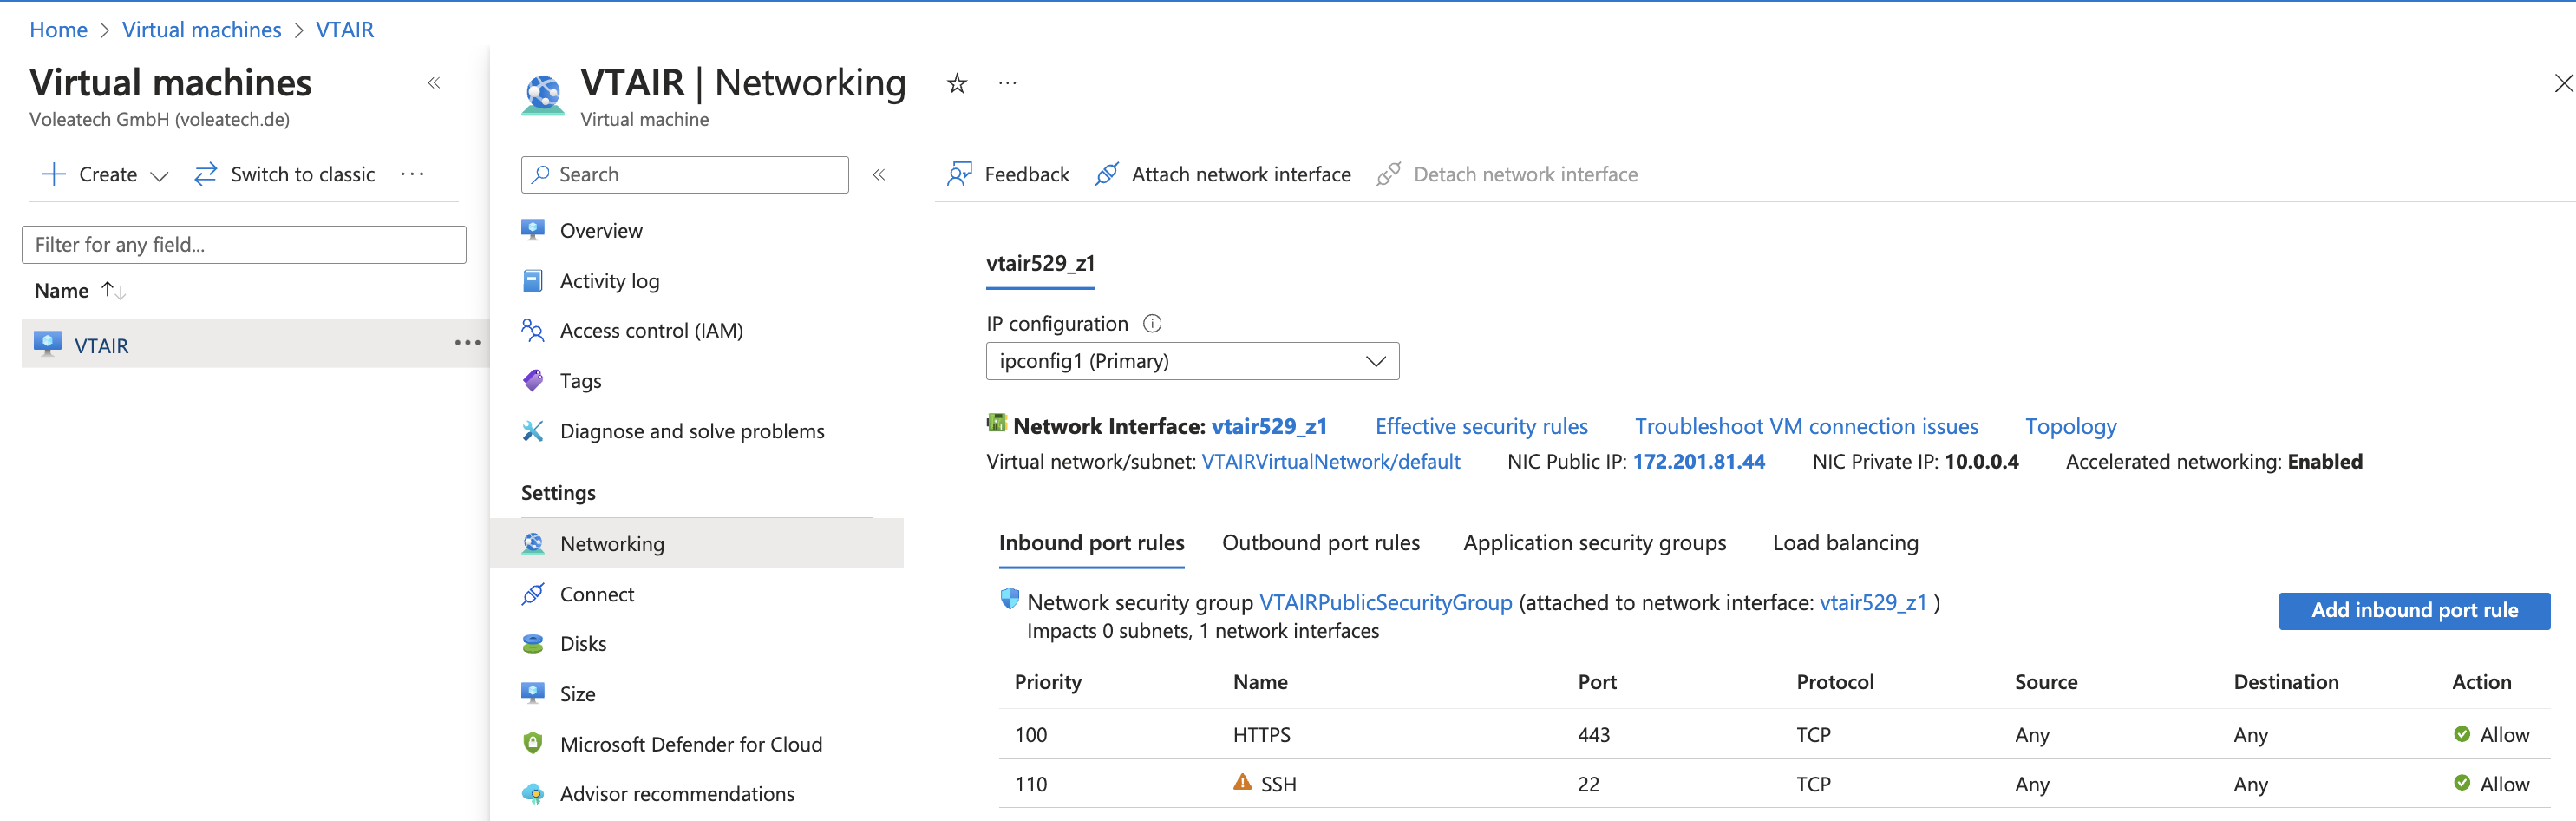Click the VTAIR networking globe icon in header
The image size is (2576, 821).
point(543,95)
